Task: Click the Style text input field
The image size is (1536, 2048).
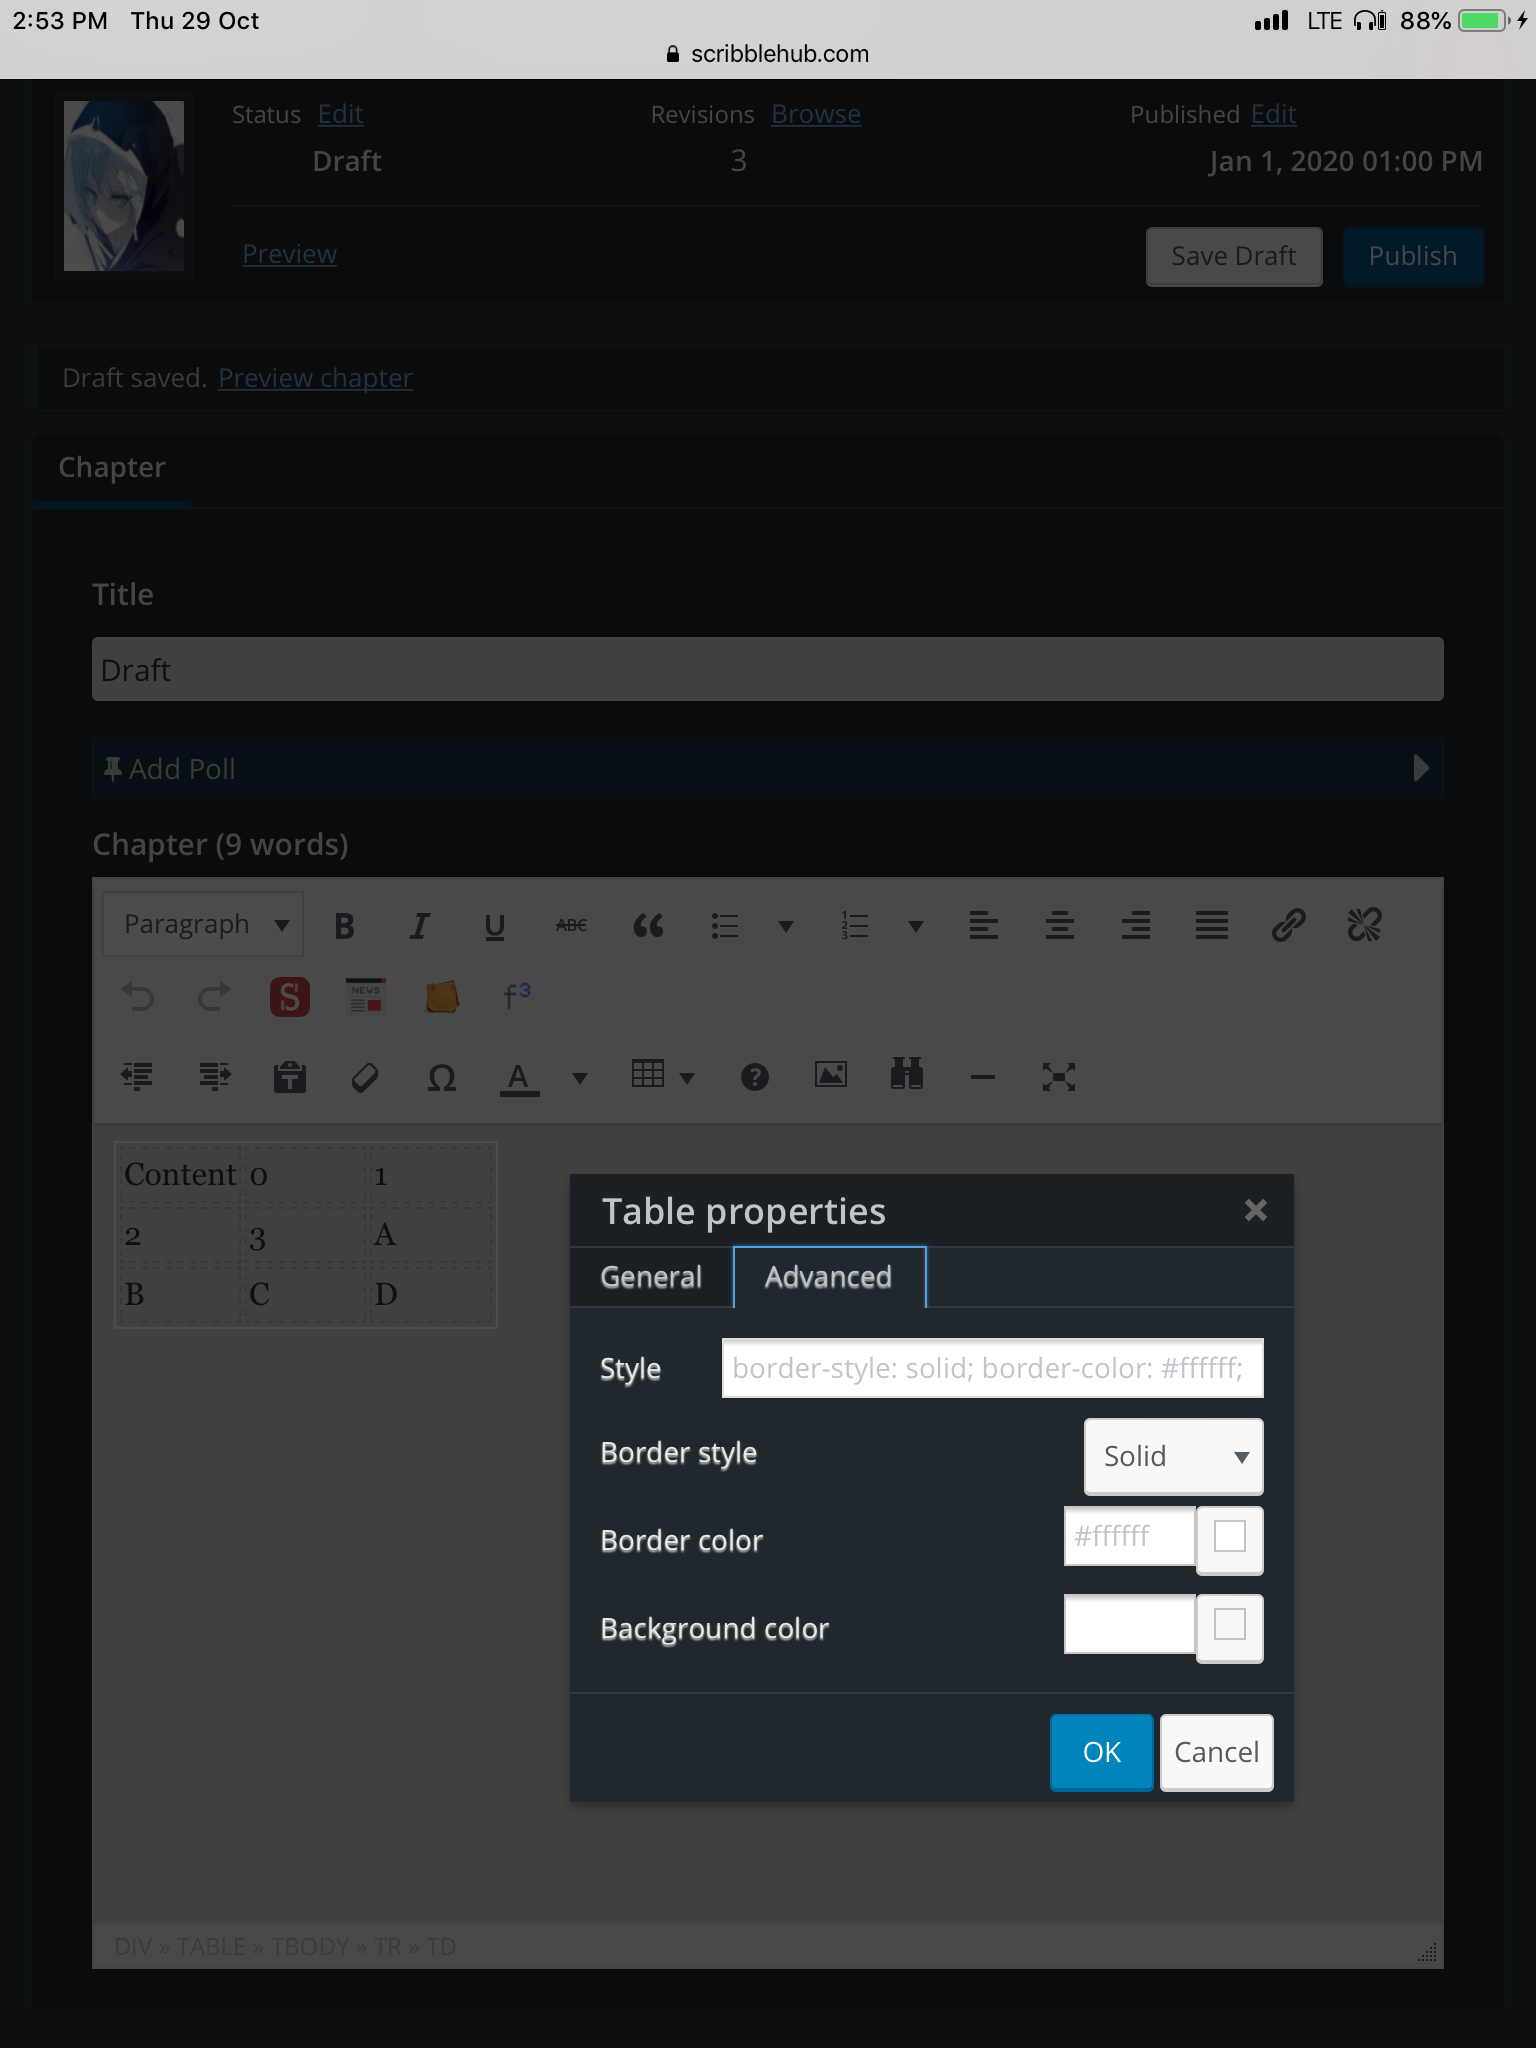Action: coord(992,1368)
